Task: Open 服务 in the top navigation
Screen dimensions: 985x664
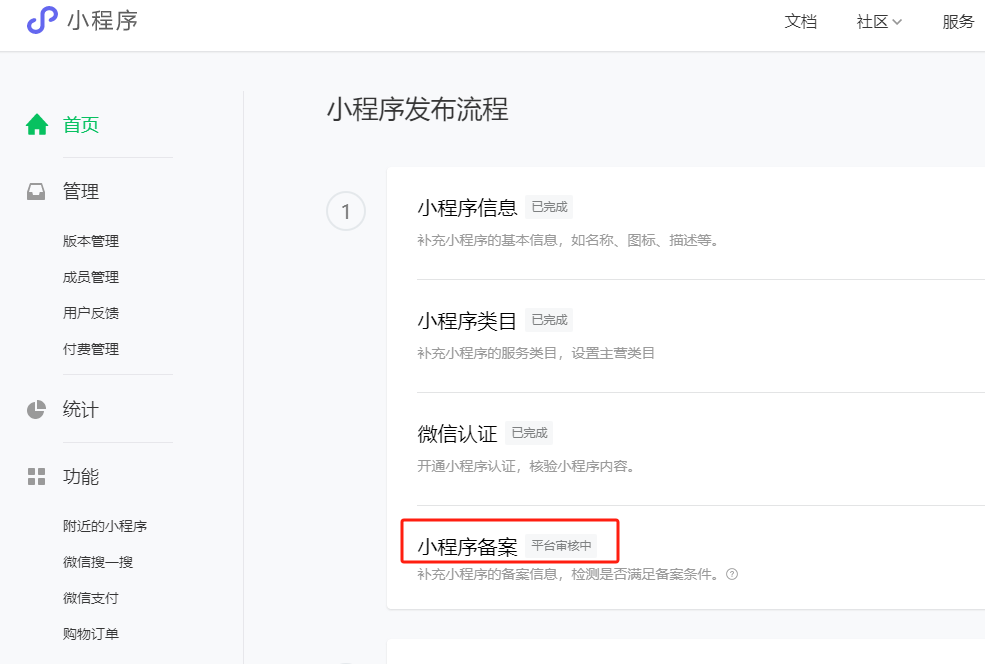Action: [958, 22]
